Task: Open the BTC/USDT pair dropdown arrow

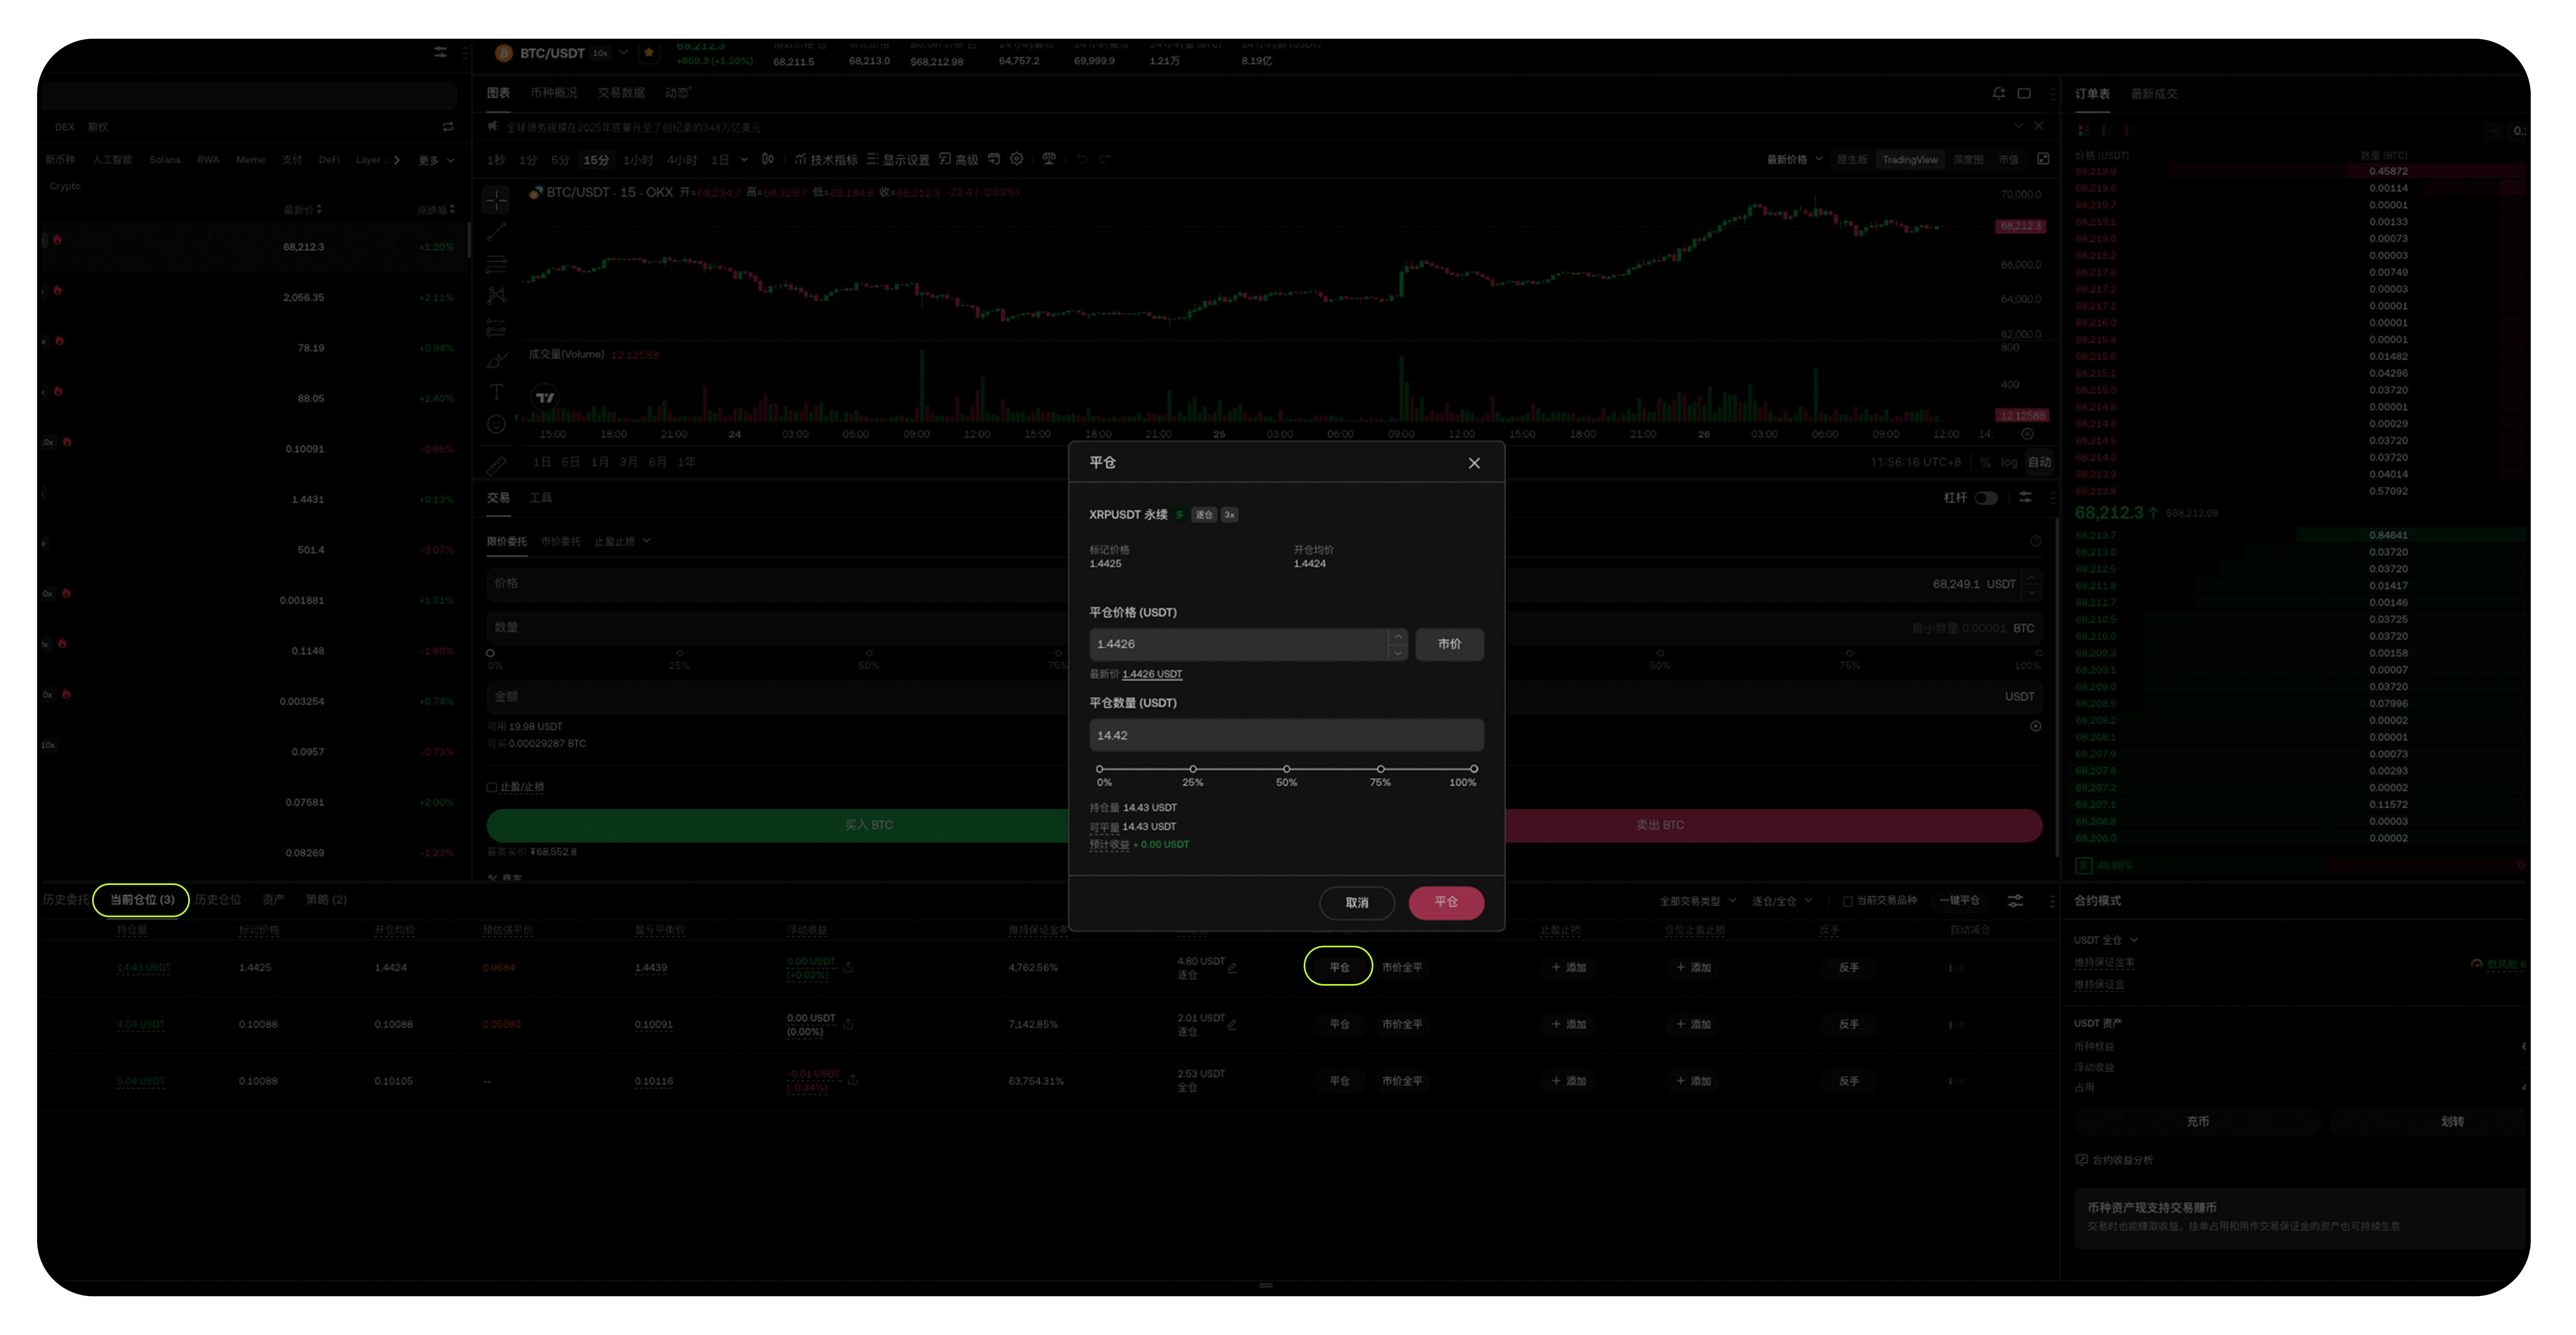Action: pyautogui.click(x=623, y=52)
